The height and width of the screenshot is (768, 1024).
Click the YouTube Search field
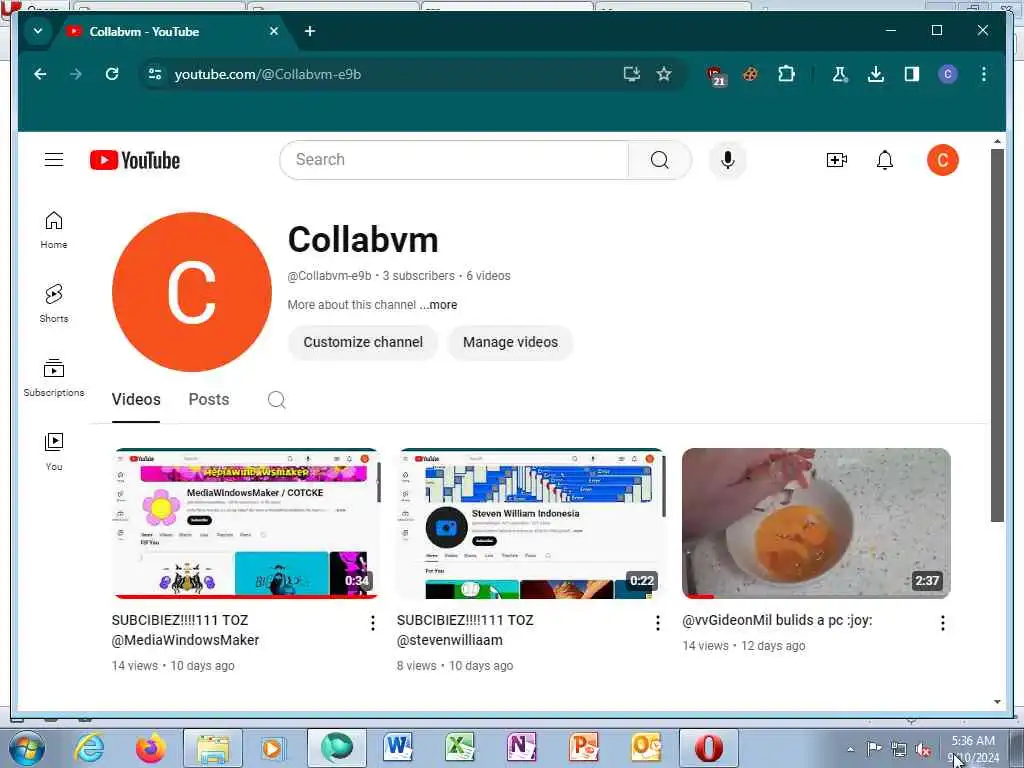pyautogui.click(x=454, y=160)
